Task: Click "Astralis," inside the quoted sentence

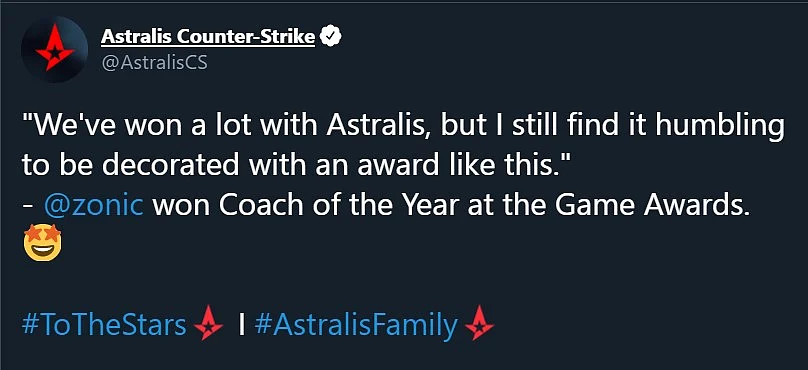Action: click(381, 128)
